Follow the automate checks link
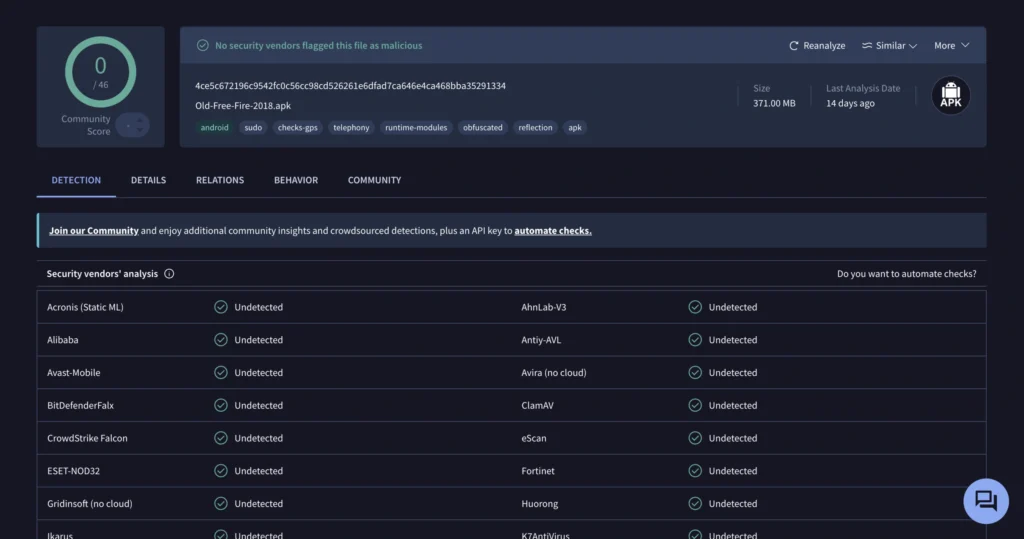Screen dimensions: 1024x539 point(553,231)
